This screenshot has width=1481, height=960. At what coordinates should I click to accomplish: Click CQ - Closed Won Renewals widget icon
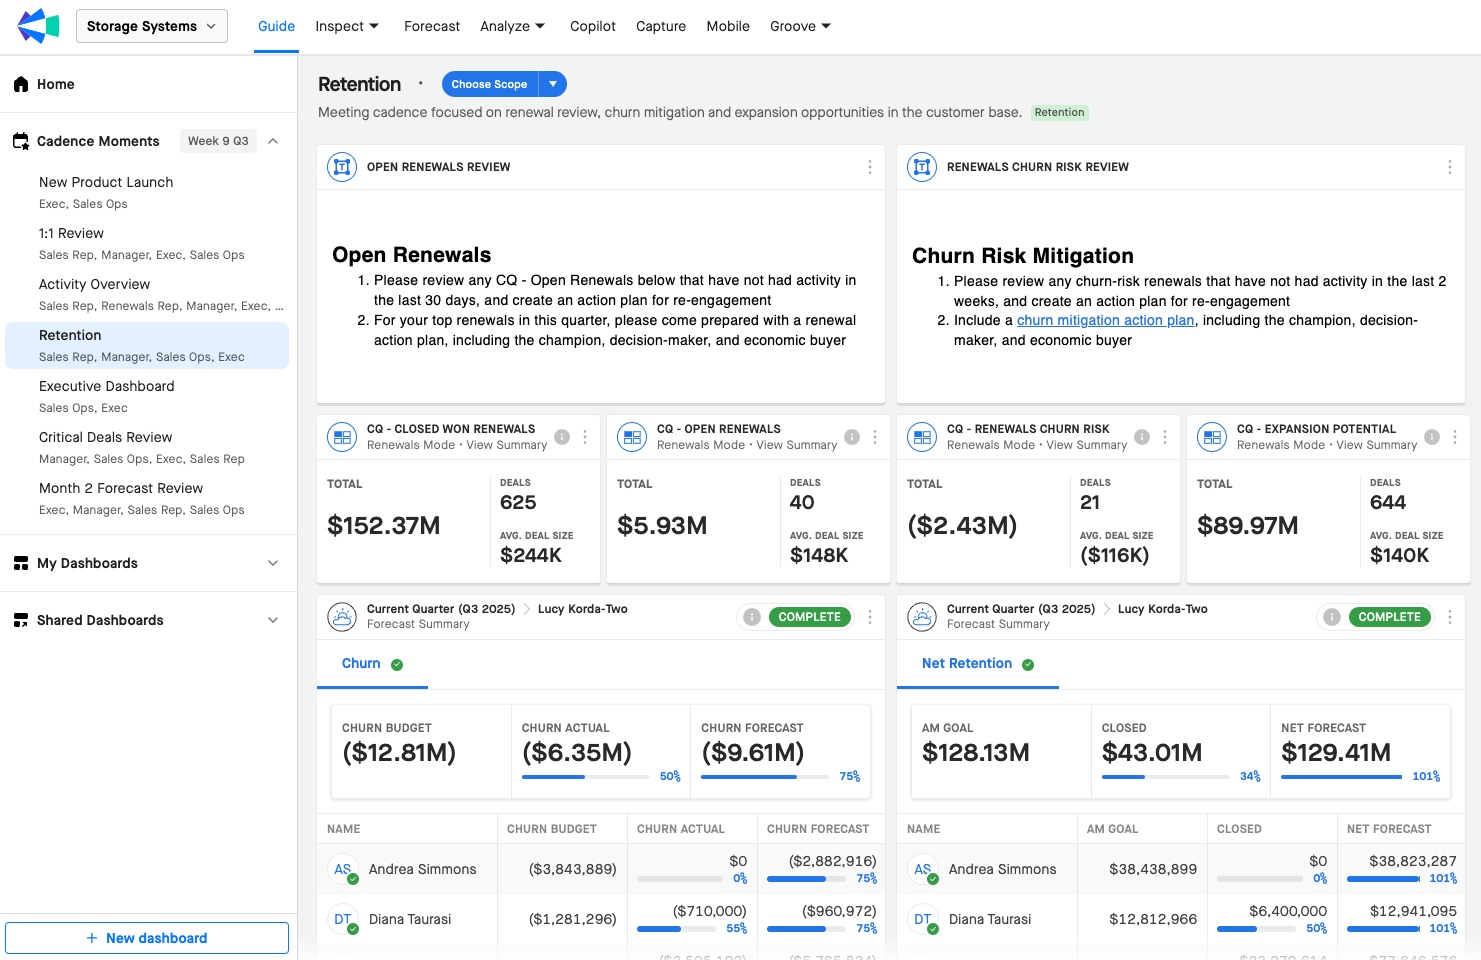[x=342, y=437]
